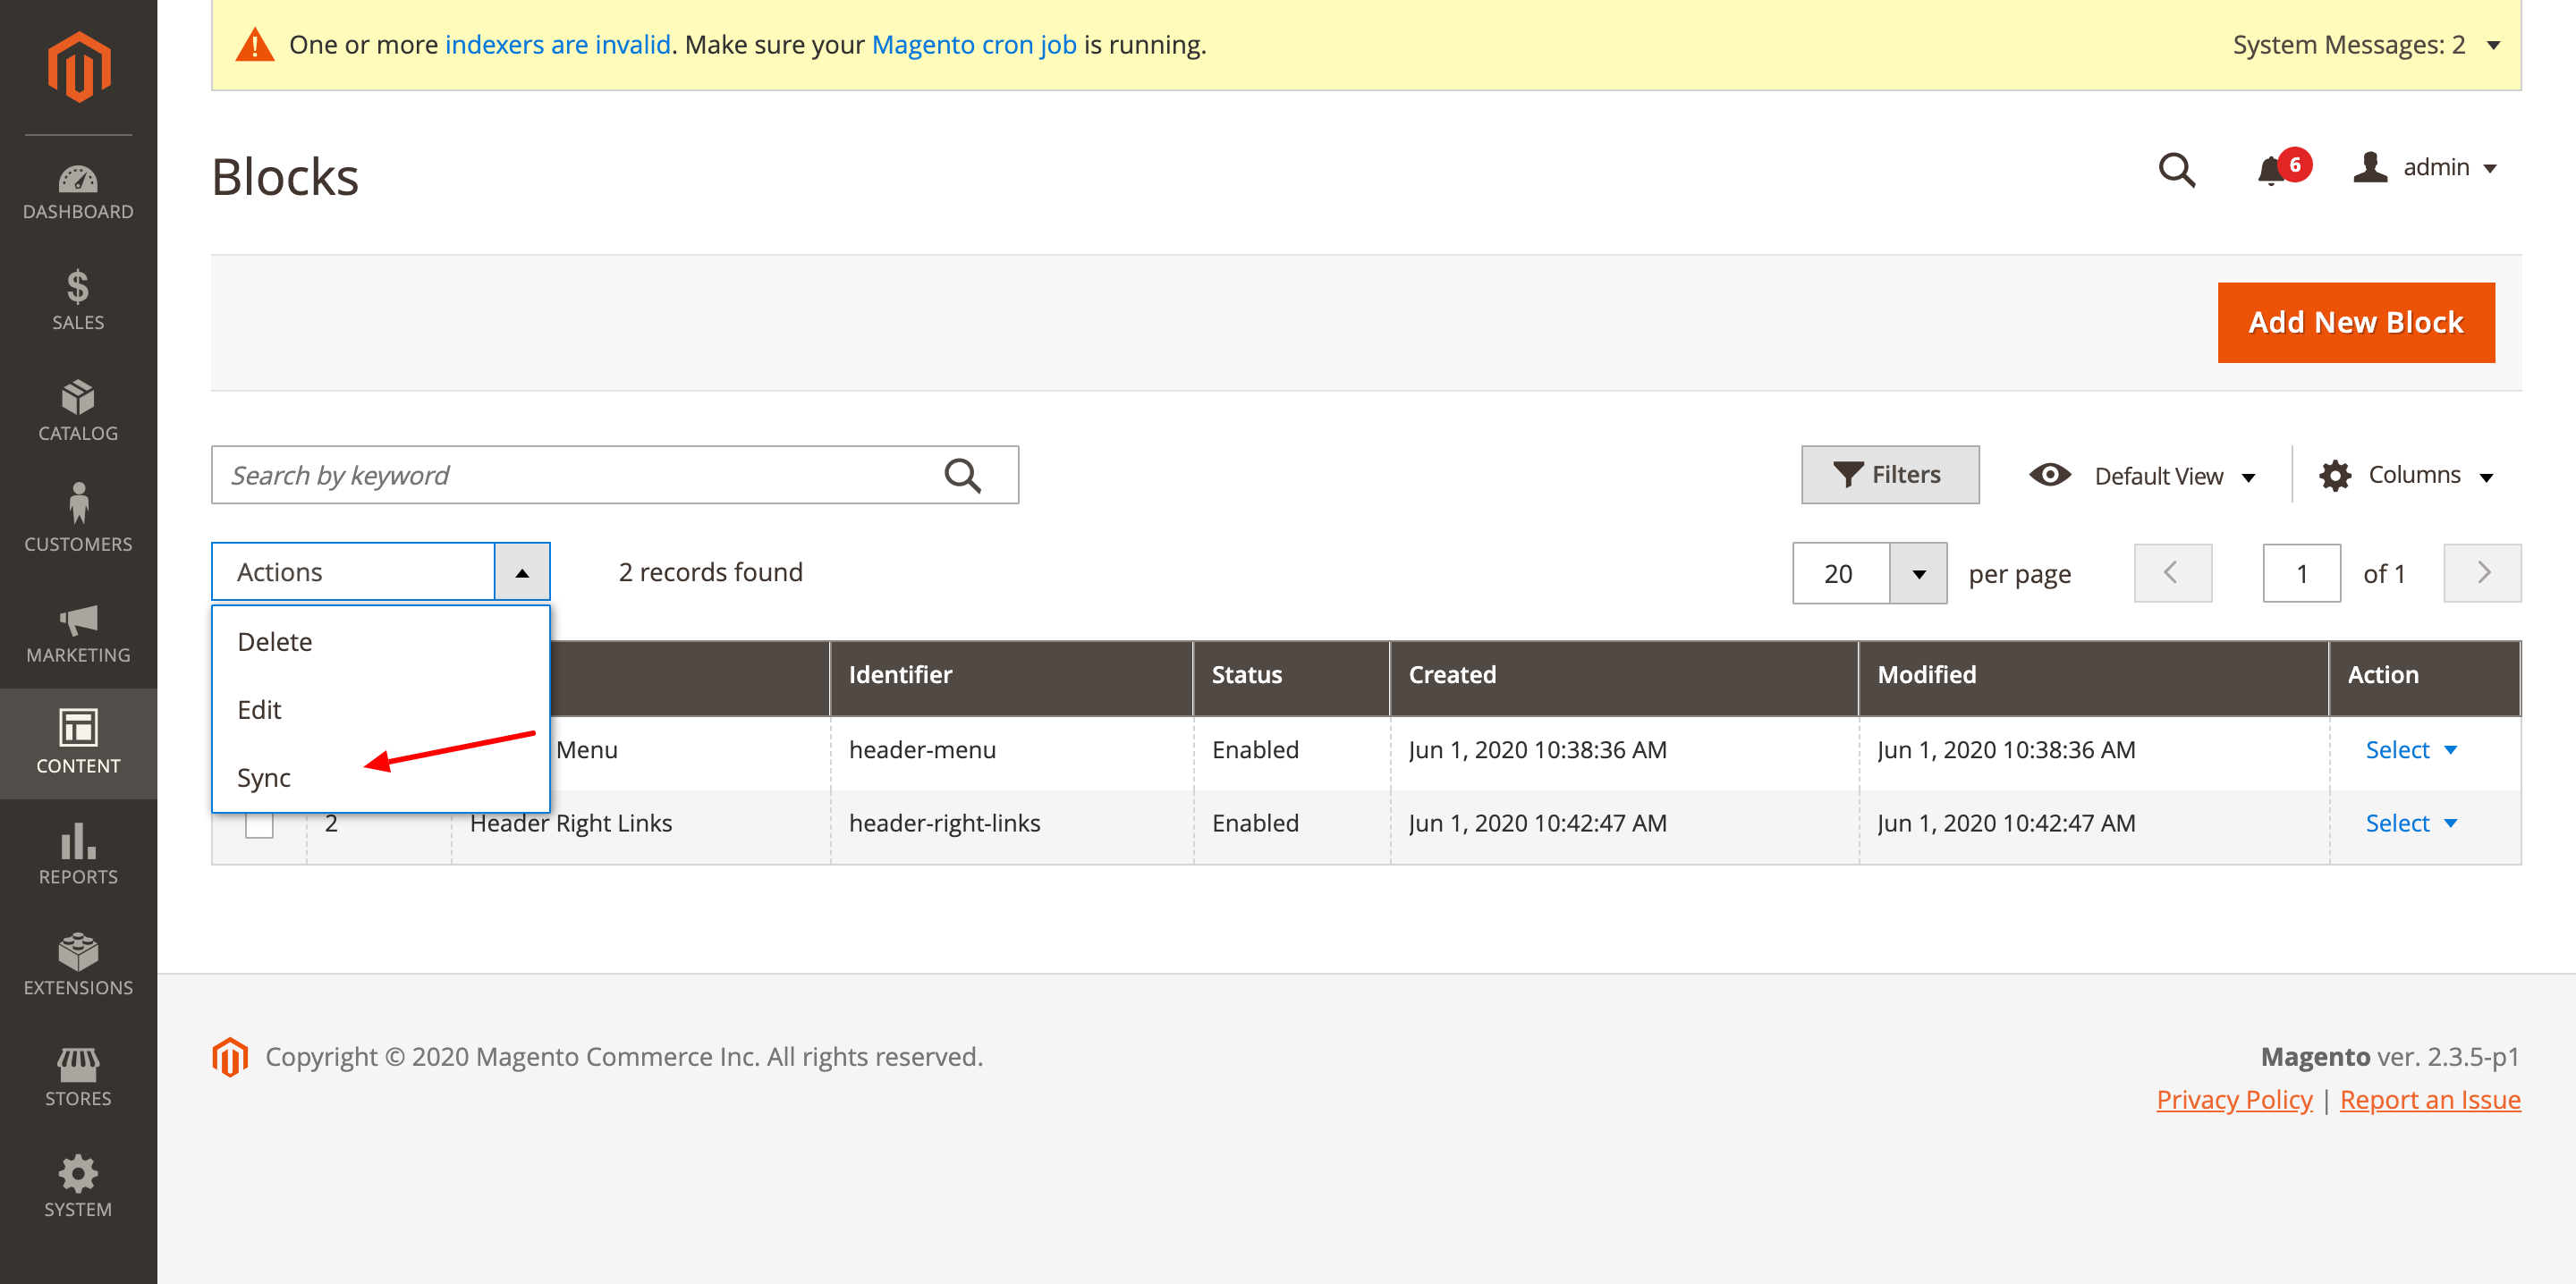This screenshot has width=2576, height=1284.
Task: Choose Delete from Actions menu
Action: click(x=275, y=641)
